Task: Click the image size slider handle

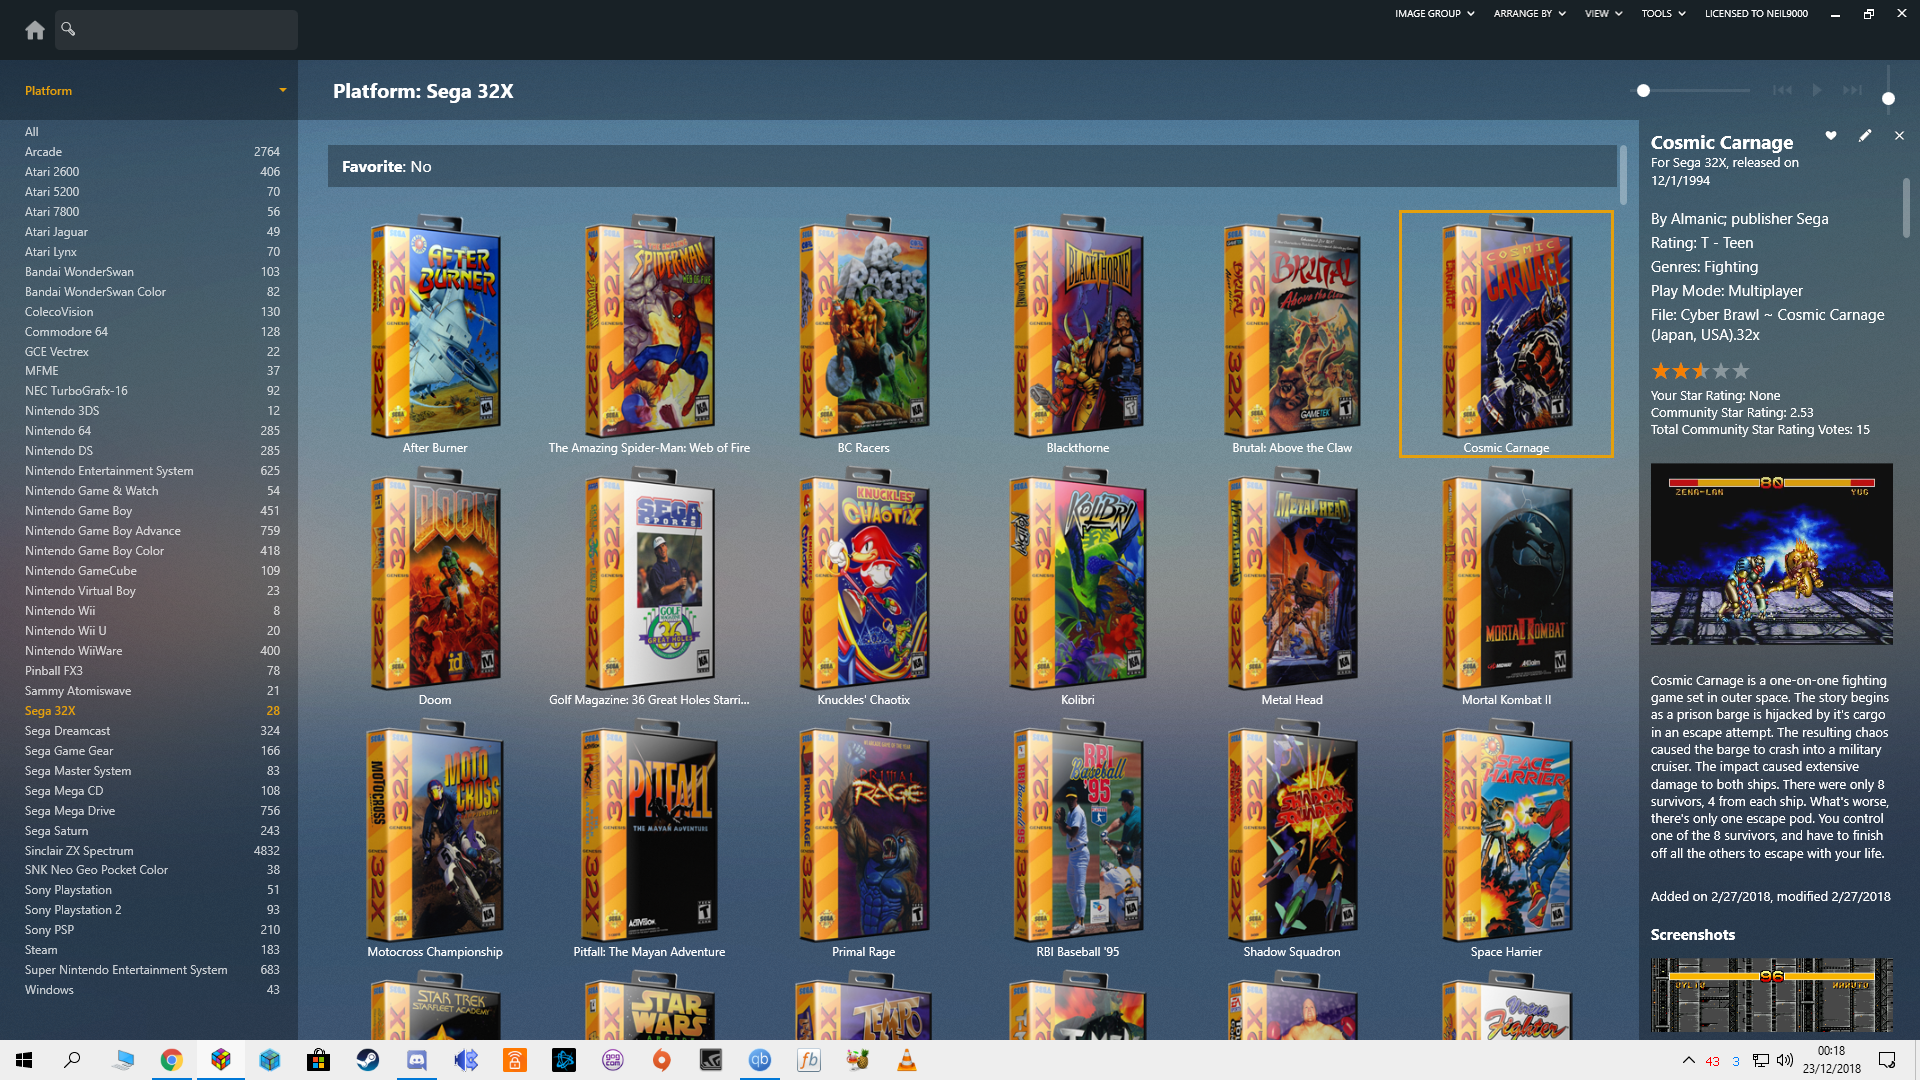Action: pyautogui.click(x=1643, y=91)
